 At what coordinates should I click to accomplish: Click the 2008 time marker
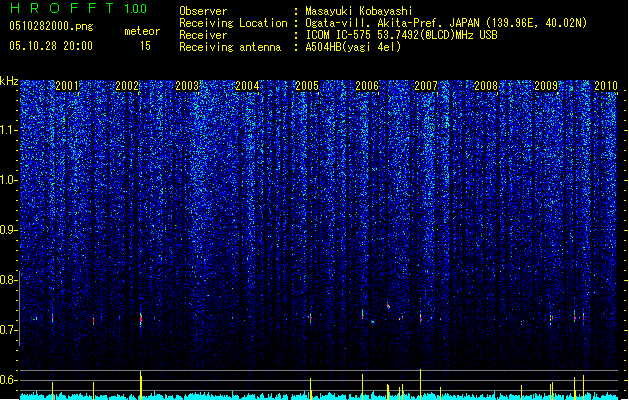click(x=486, y=86)
